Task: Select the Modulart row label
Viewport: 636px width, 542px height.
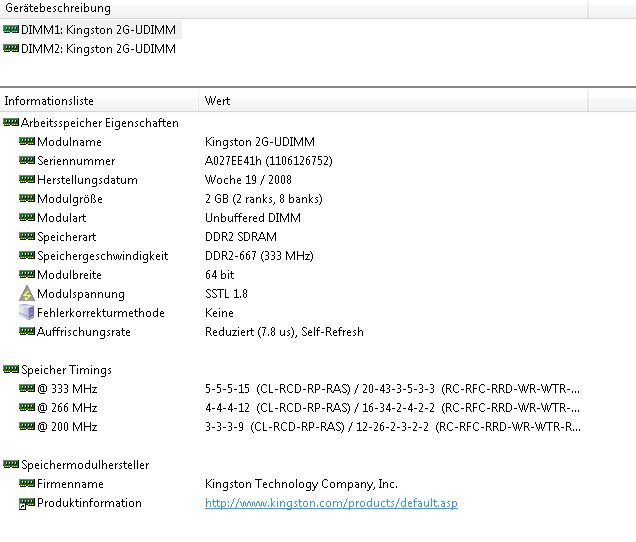Action: pos(62,218)
